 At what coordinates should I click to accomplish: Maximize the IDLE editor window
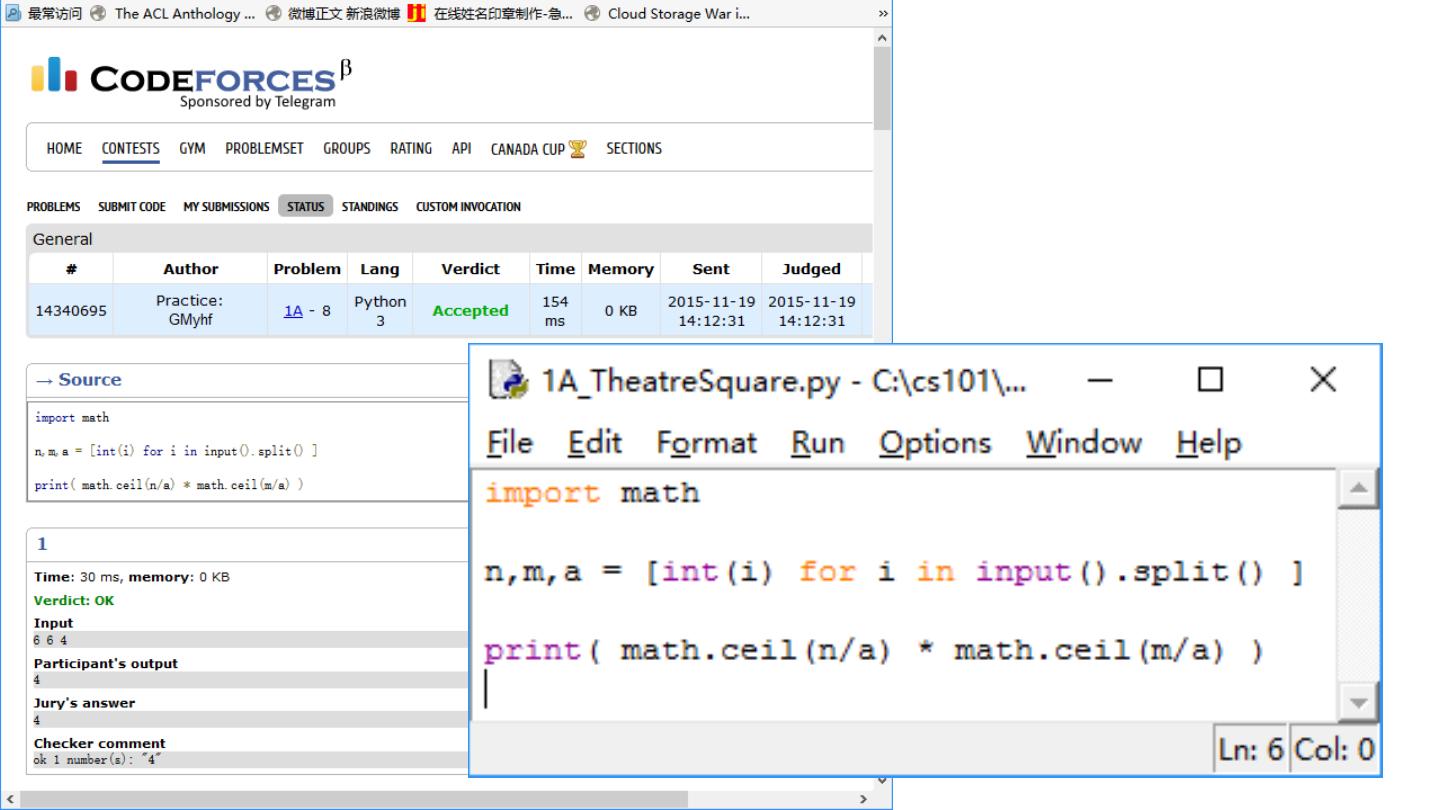[x=1210, y=380]
